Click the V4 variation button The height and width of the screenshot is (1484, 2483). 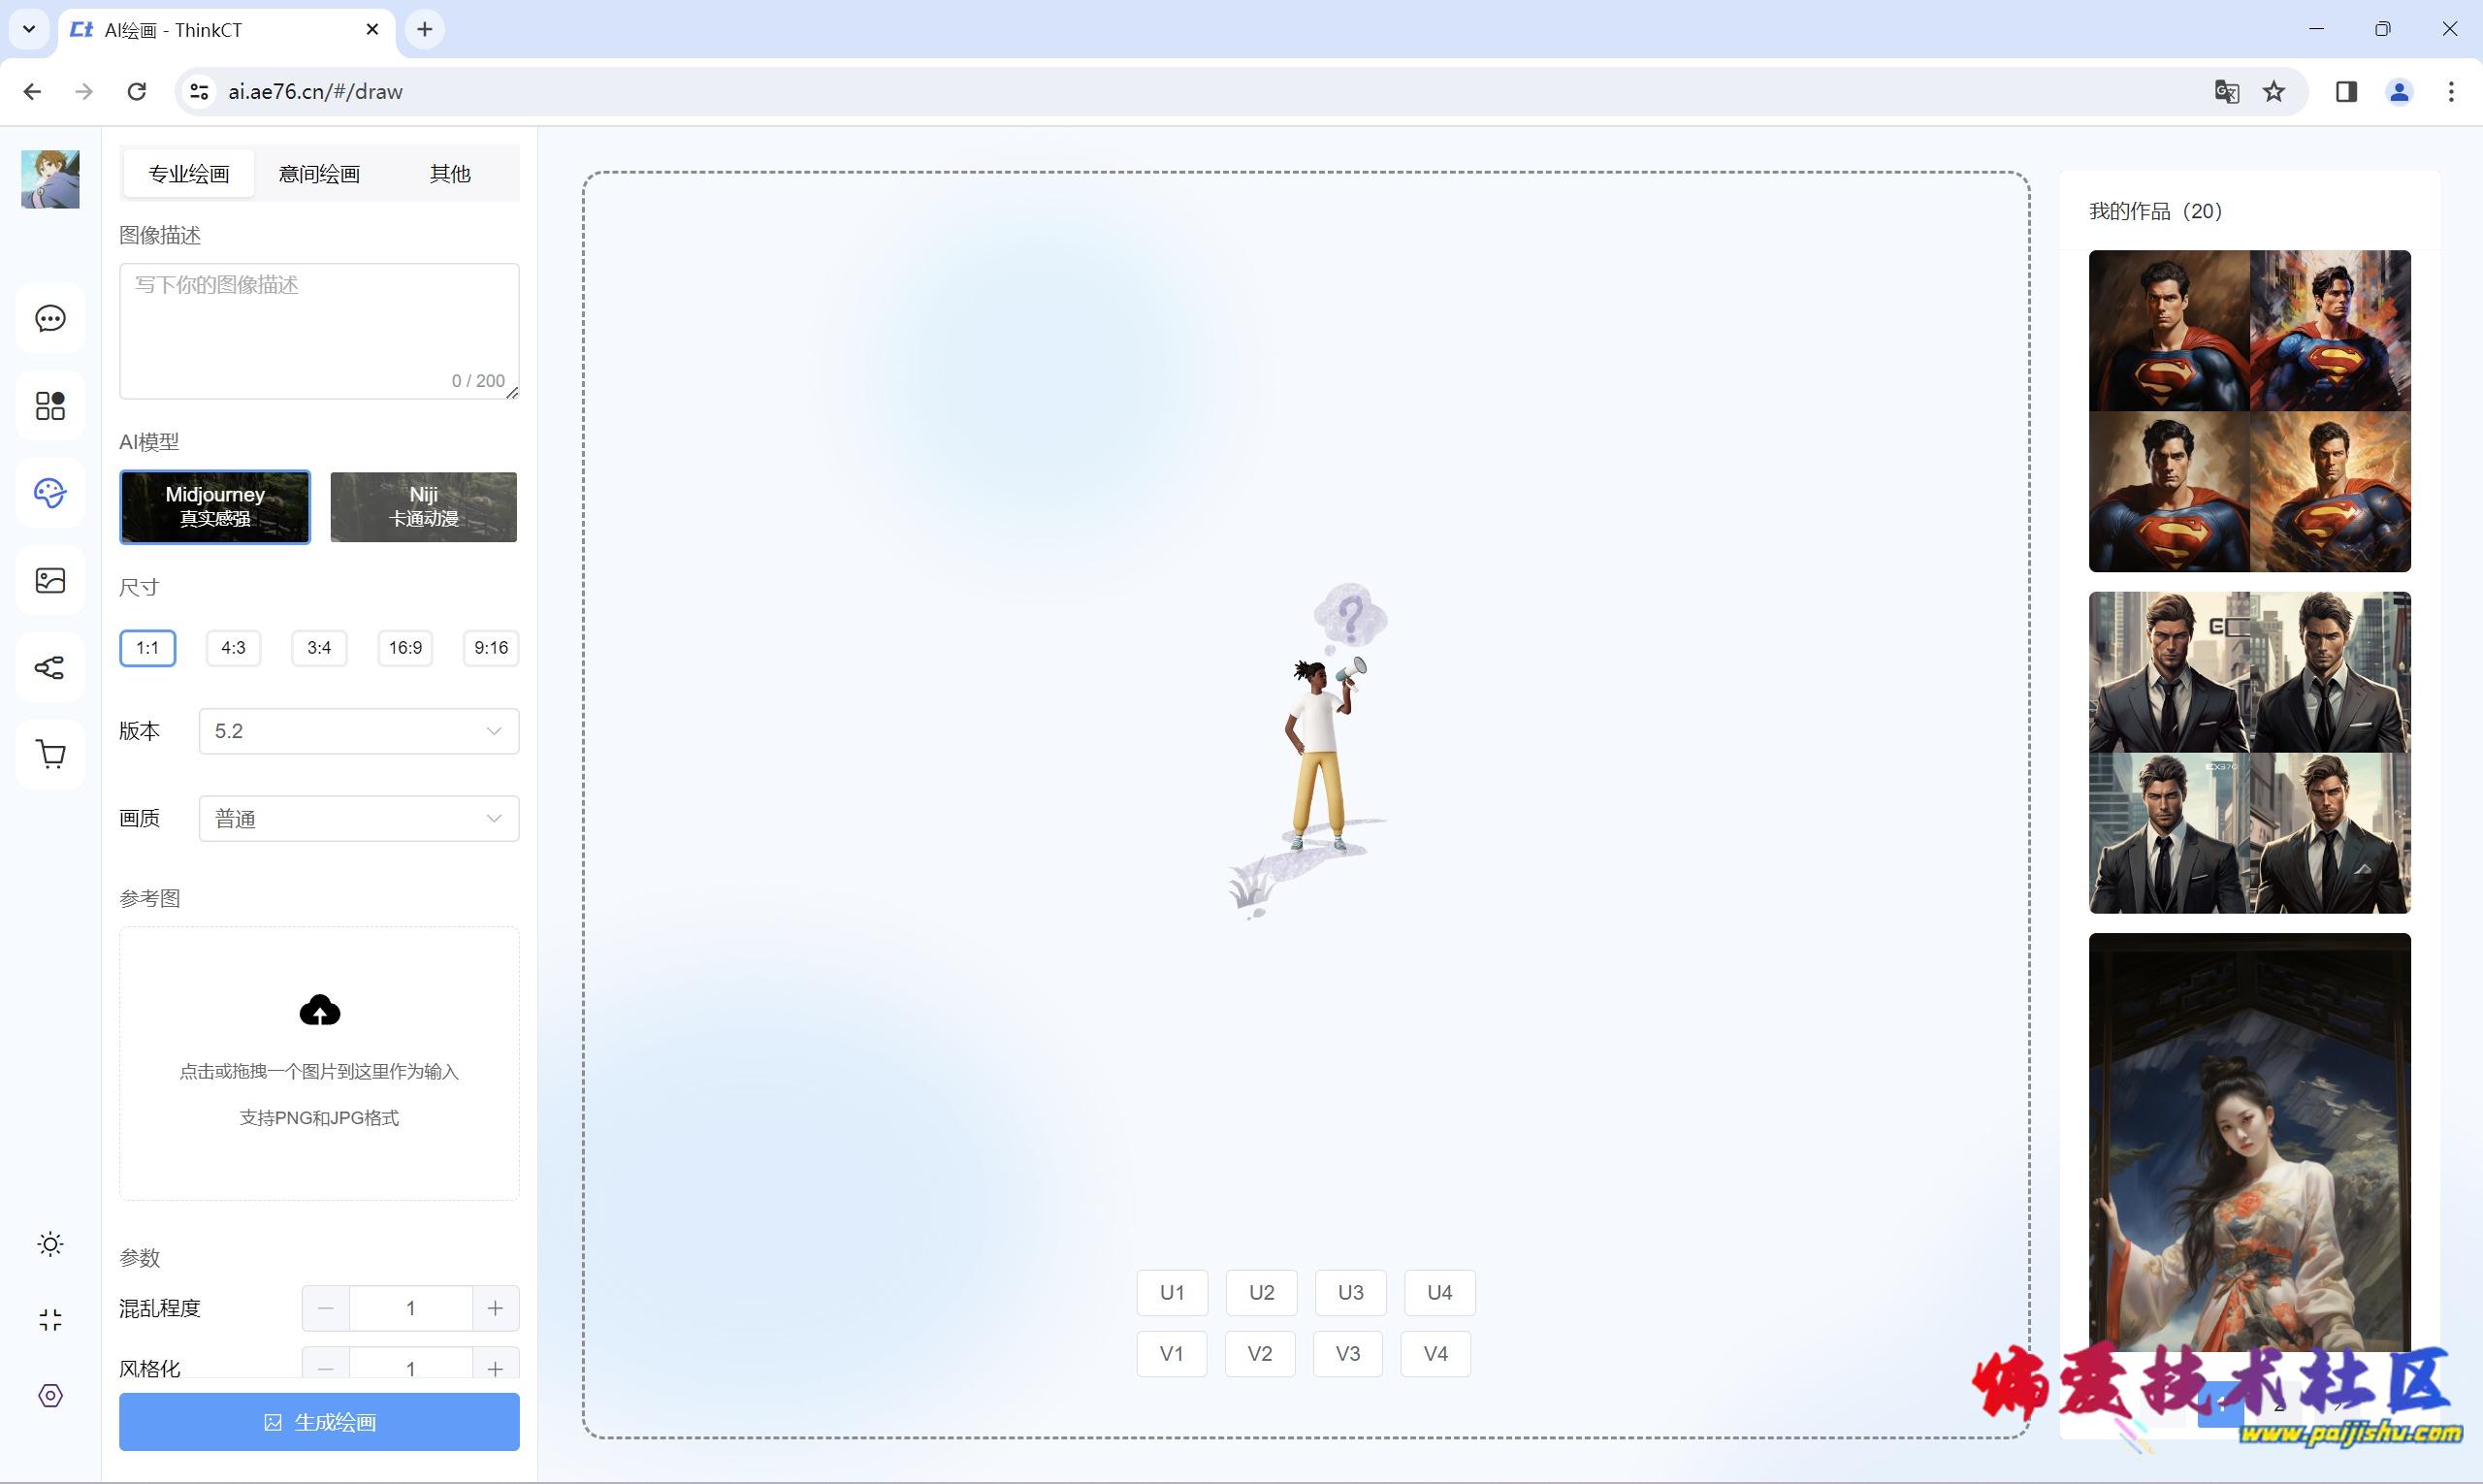tap(1436, 1354)
